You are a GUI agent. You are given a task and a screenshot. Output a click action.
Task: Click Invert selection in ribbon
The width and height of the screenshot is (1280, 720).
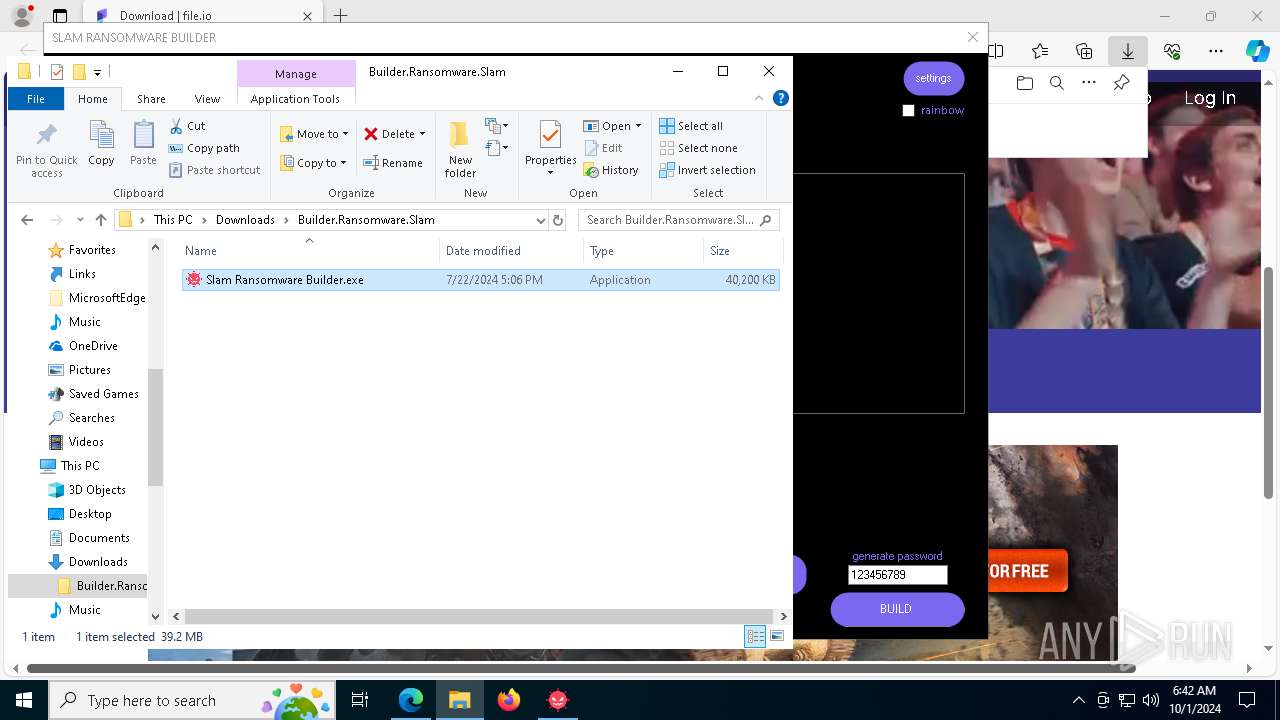point(707,170)
